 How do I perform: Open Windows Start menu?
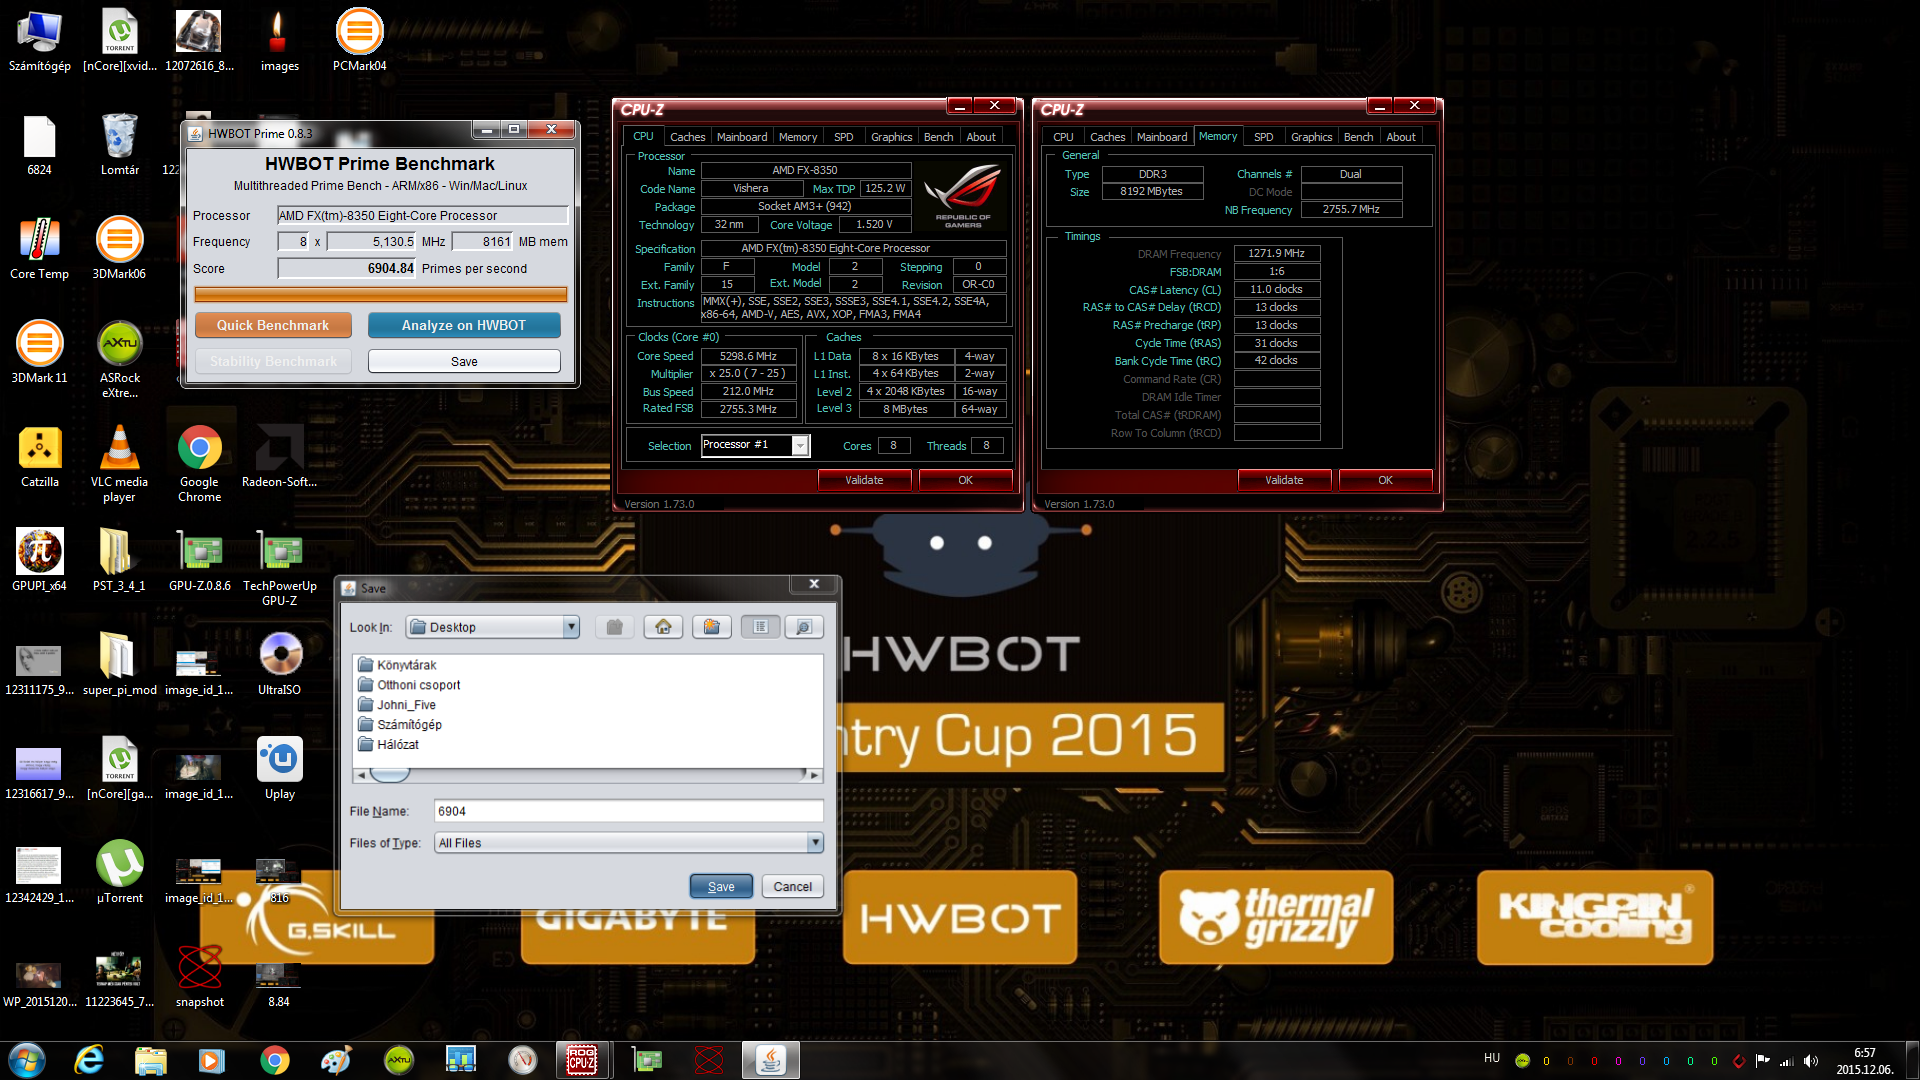[x=27, y=1060]
